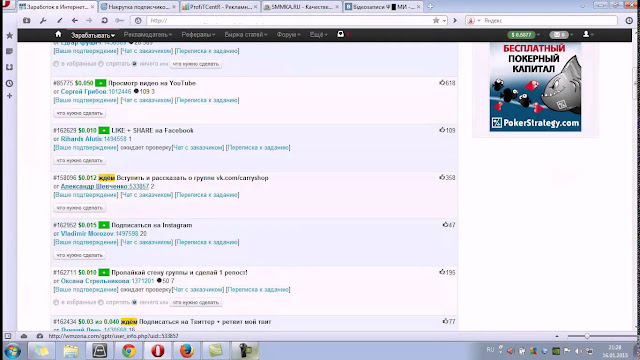Switch to the ProfiTCentR tab

click(x=220, y=7)
